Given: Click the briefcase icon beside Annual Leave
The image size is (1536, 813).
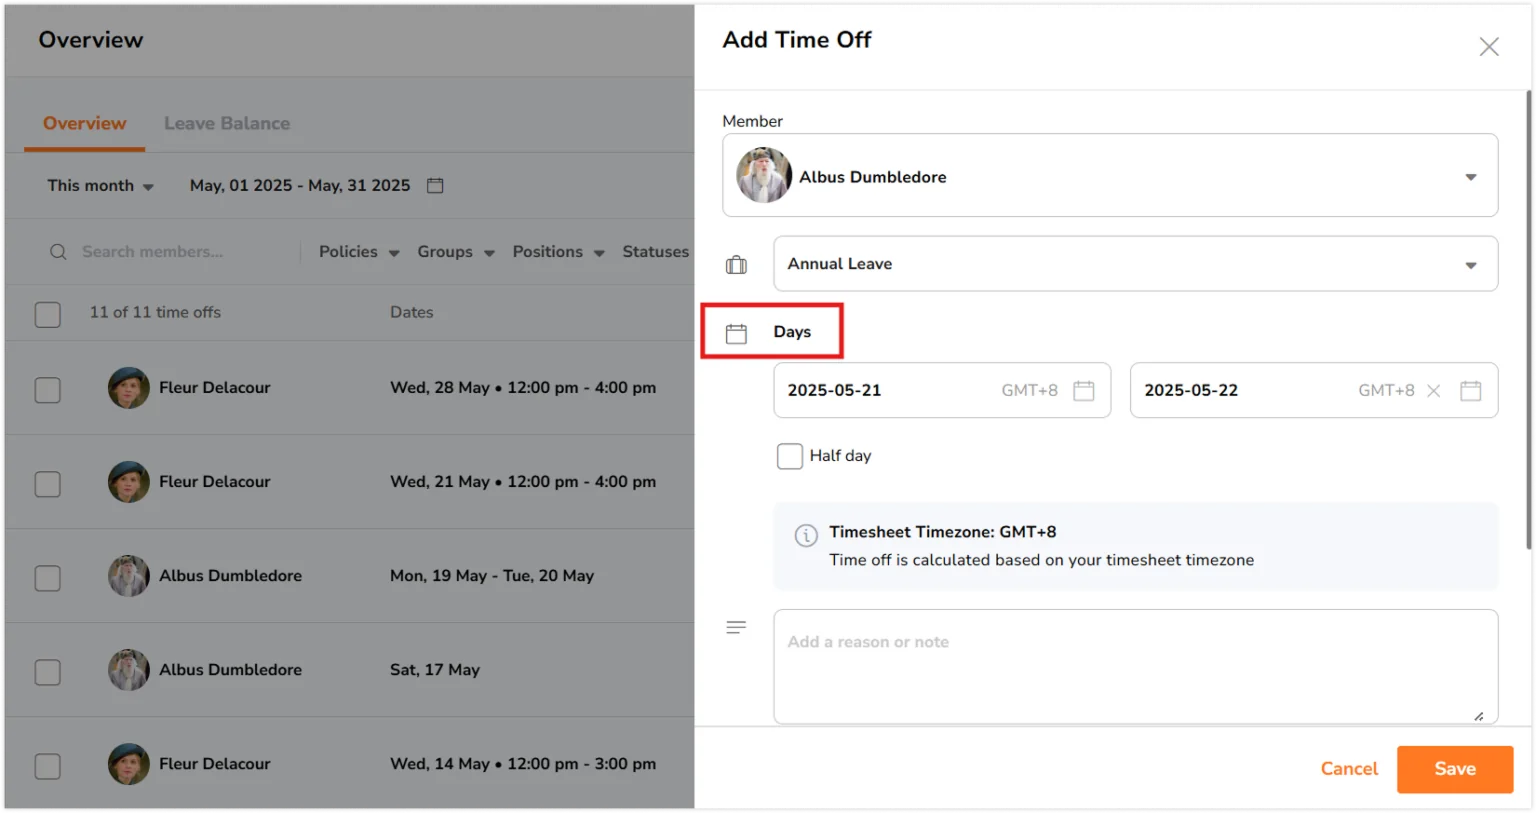Looking at the screenshot, I should pos(736,265).
